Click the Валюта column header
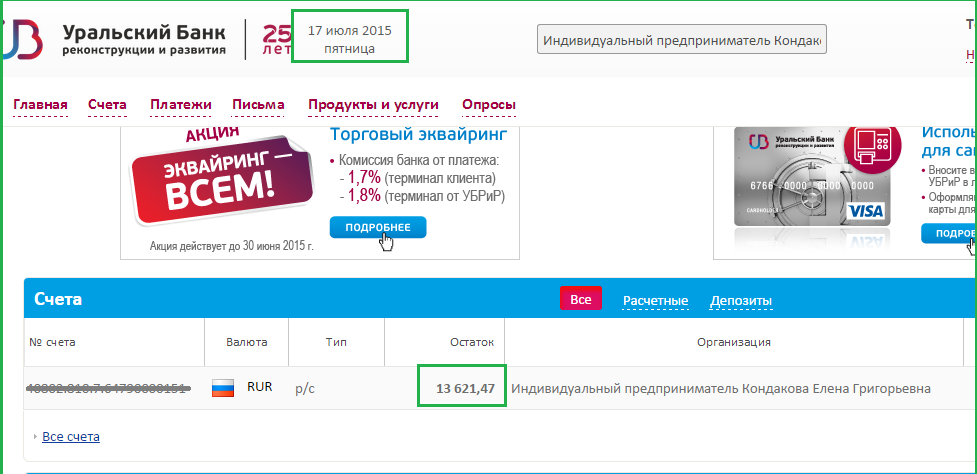 [x=247, y=342]
